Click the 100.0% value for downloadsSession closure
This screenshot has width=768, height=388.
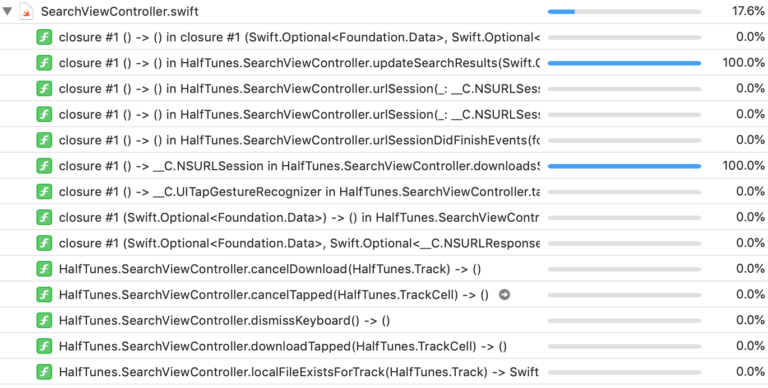pos(744,166)
